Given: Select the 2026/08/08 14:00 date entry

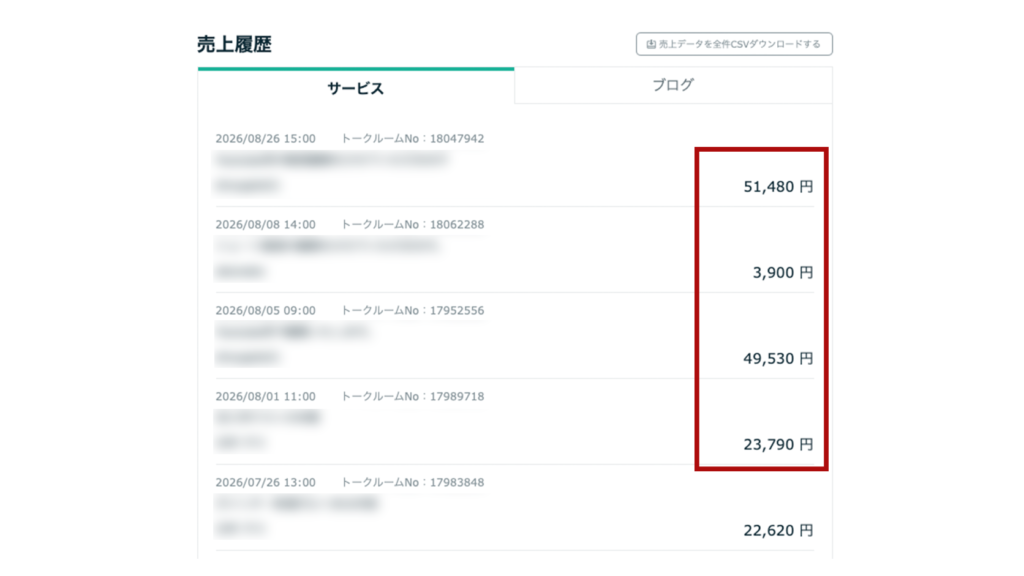Looking at the screenshot, I should point(265,225).
